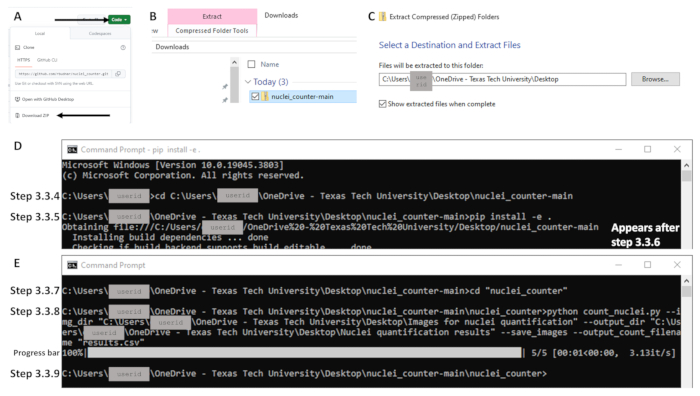Collapse the Today (3) group chevron
700x396 pixels.
pos(248,82)
